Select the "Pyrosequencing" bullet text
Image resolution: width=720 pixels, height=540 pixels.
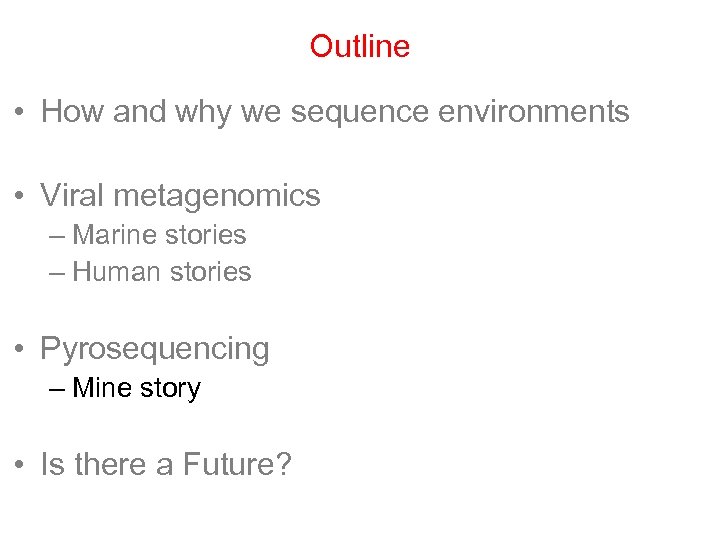pyautogui.click(x=155, y=349)
